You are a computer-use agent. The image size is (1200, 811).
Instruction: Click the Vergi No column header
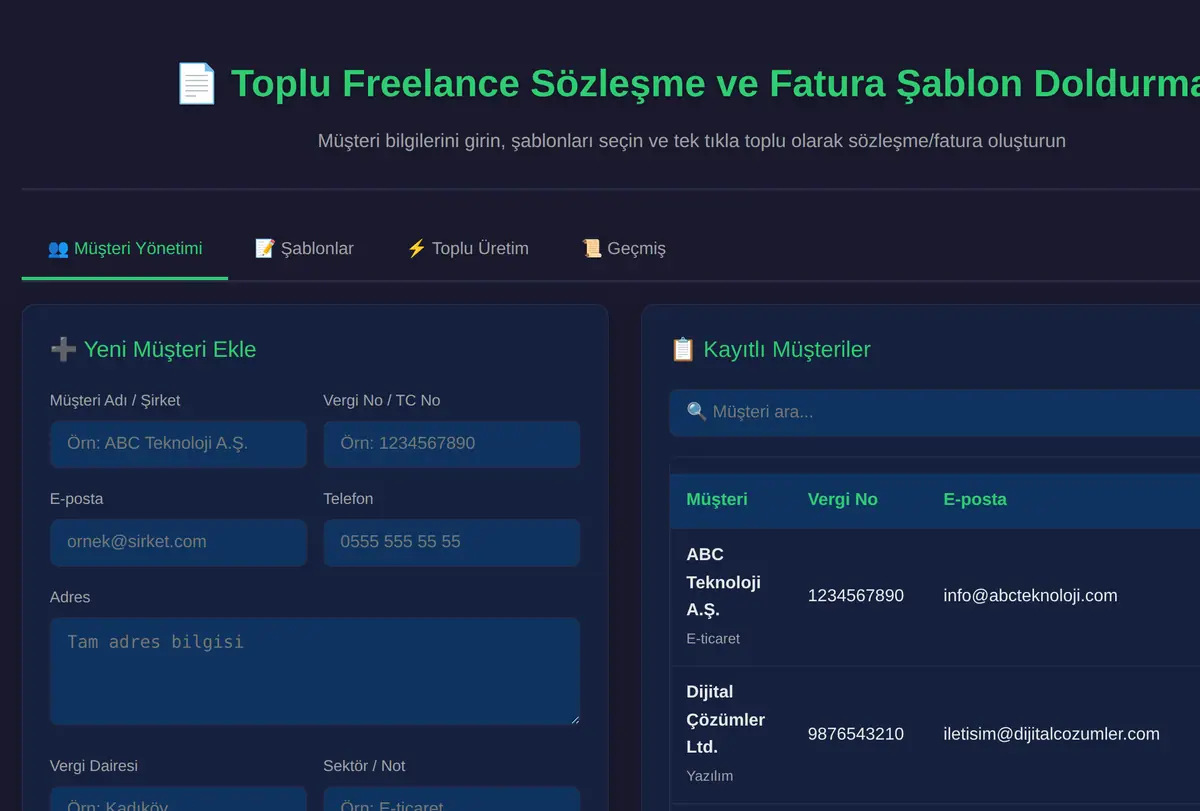coord(843,499)
